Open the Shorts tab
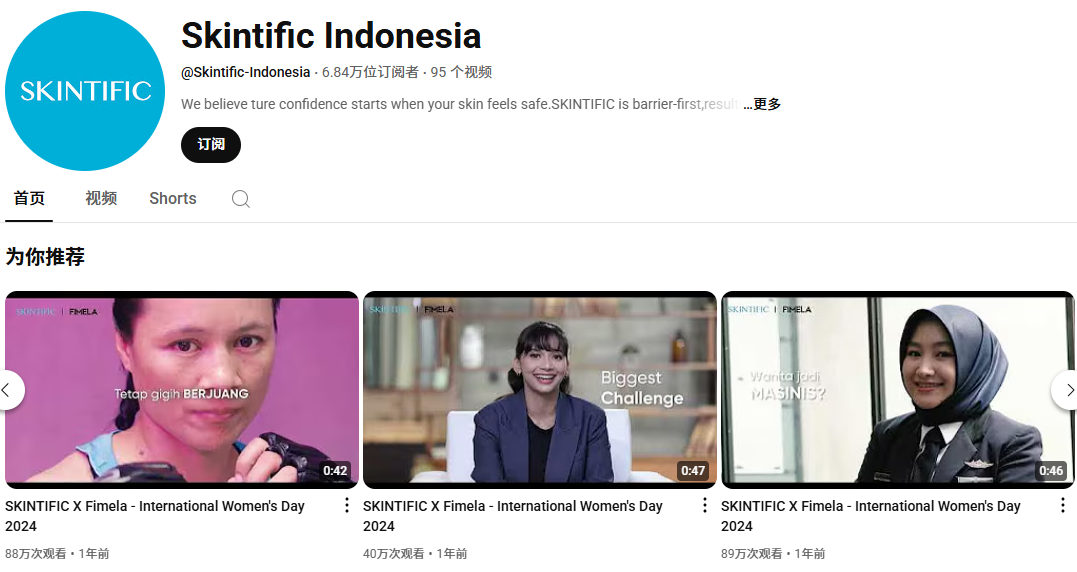1077x572 pixels. (173, 199)
